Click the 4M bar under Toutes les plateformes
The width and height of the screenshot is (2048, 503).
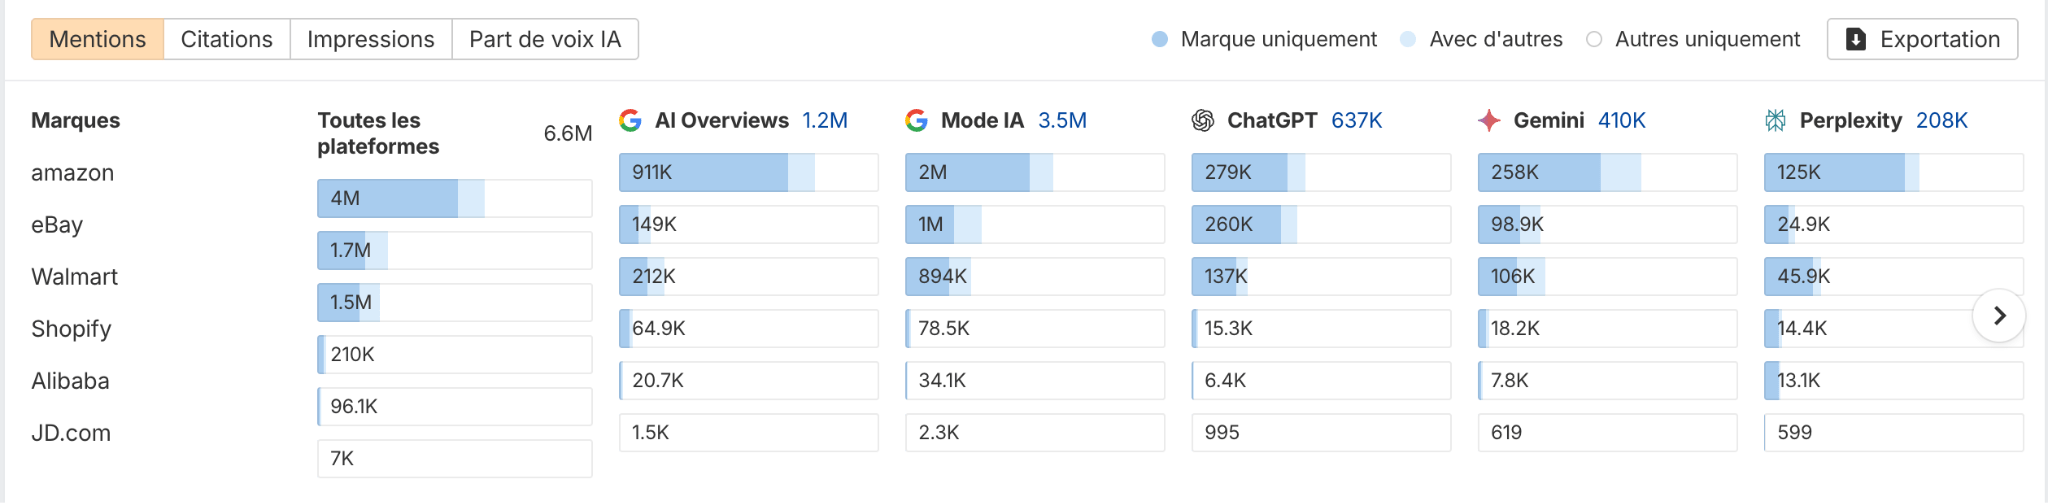[x=455, y=198]
